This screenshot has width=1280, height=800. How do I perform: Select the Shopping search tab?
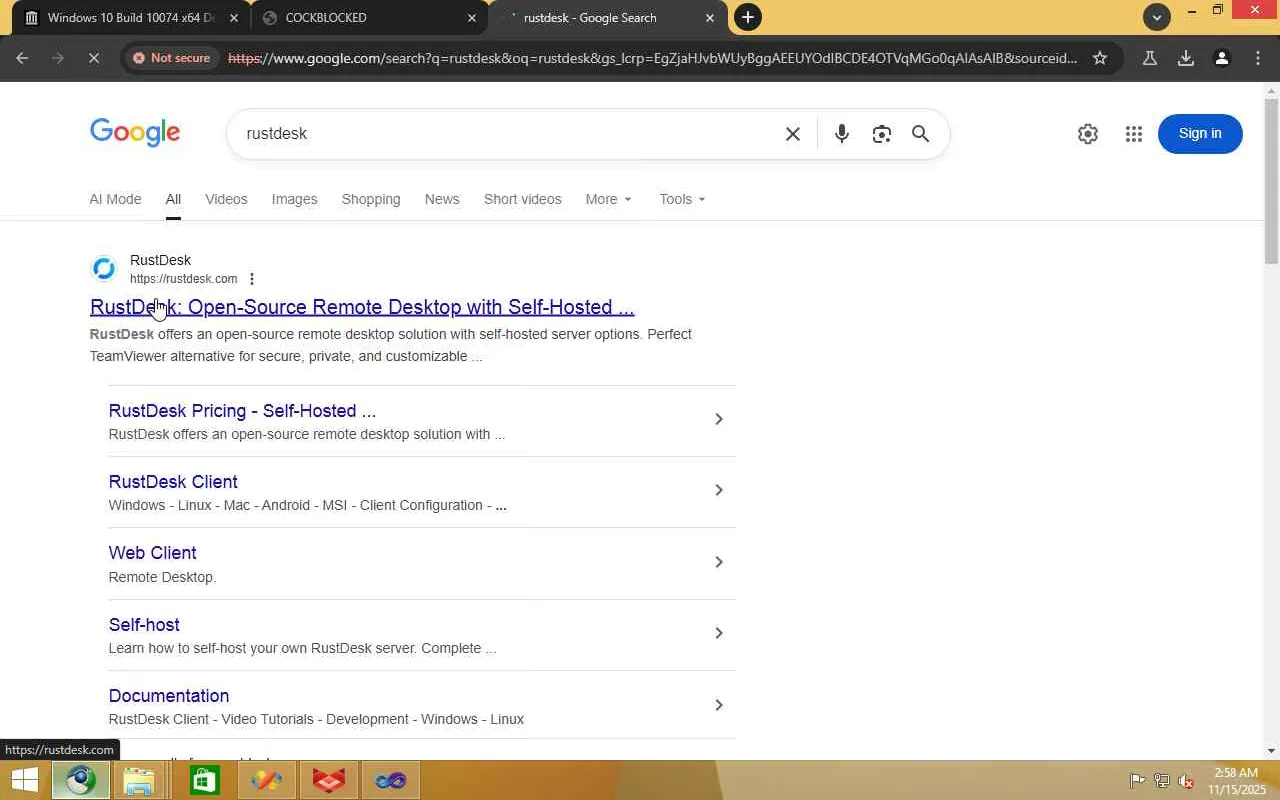pyautogui.click(x=371, y=199)
